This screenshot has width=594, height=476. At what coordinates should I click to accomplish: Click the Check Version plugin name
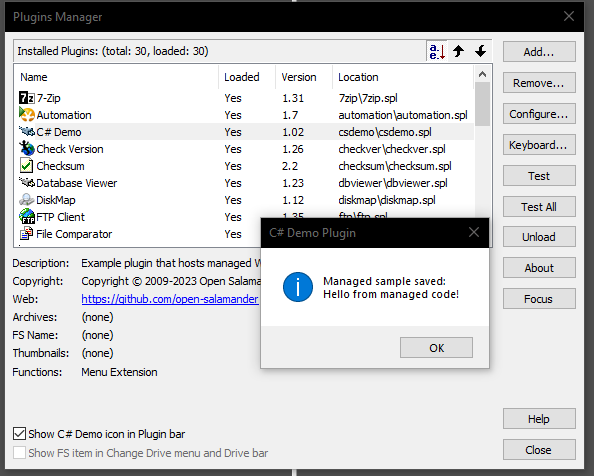click(70, 149)
